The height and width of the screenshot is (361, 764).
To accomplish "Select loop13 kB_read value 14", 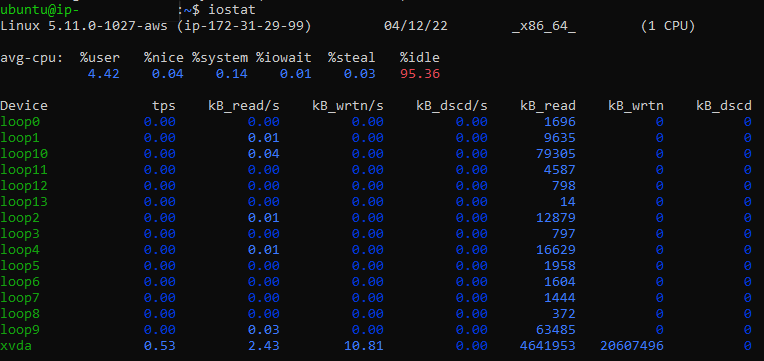I will coord(568,202).
